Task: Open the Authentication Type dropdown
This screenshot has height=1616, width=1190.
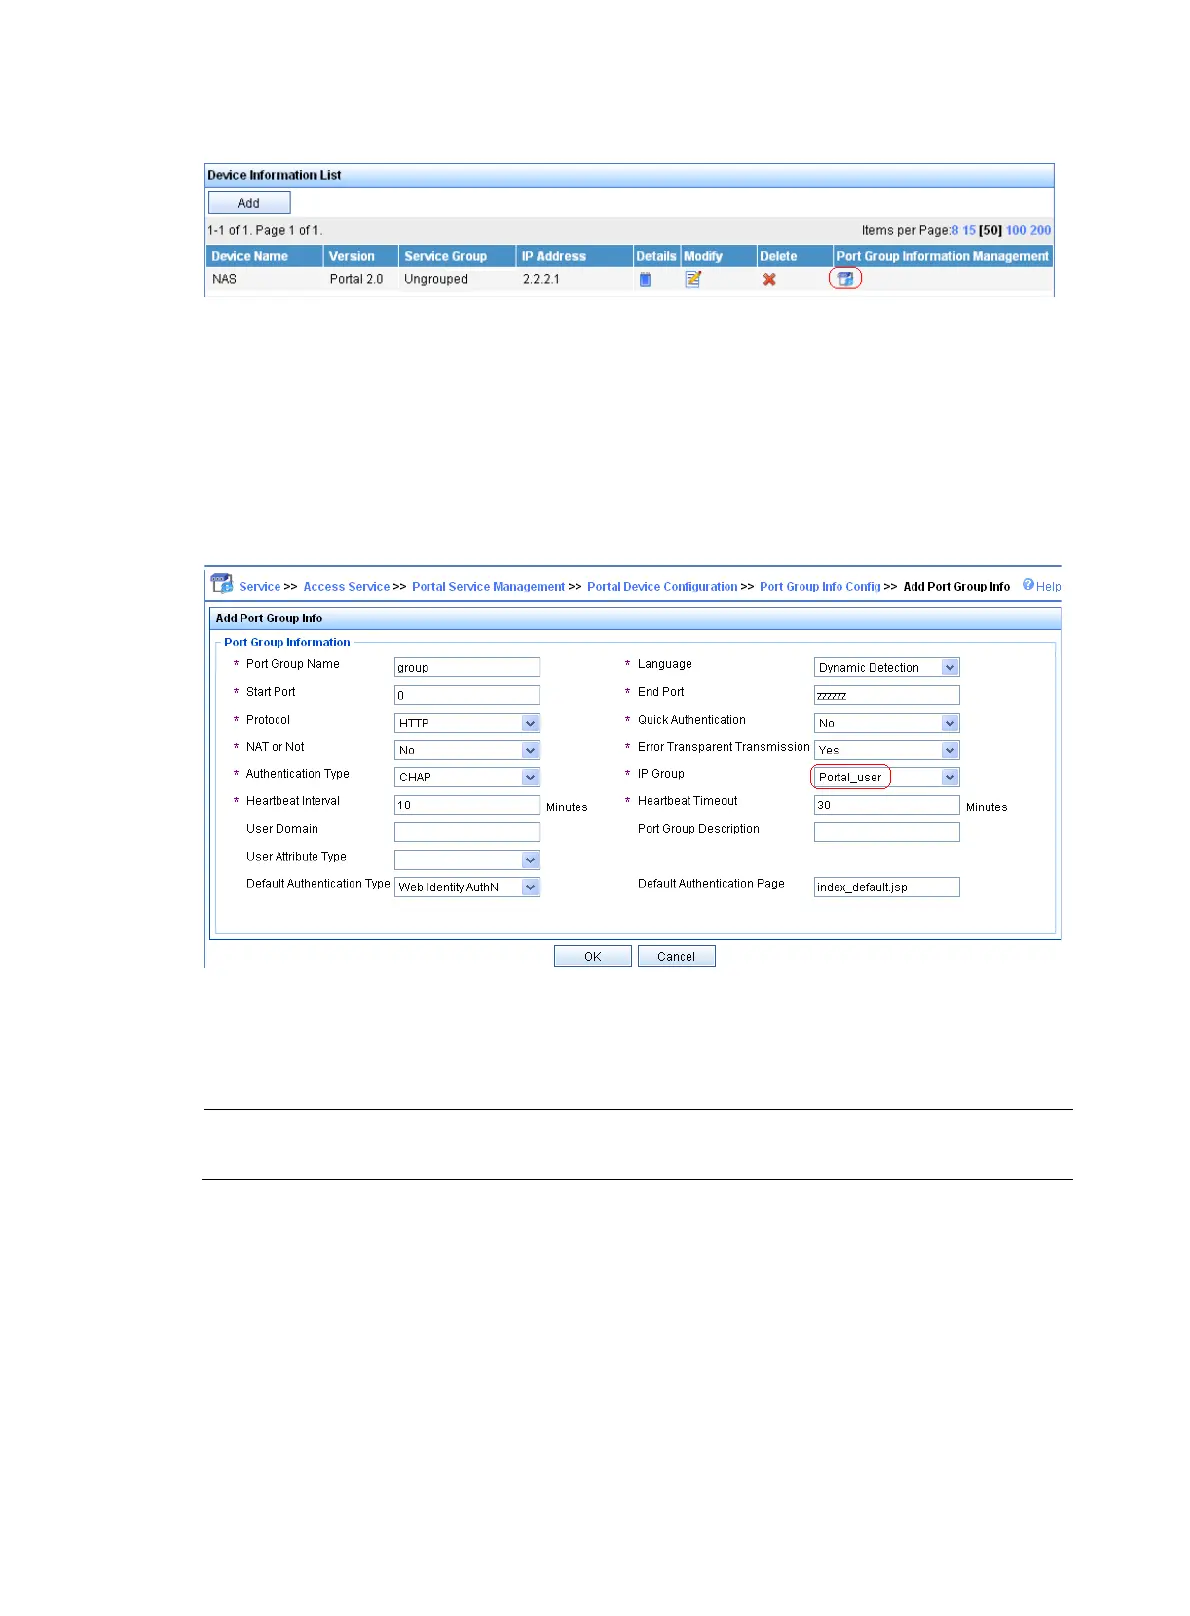Action: (x=467, y=777)
